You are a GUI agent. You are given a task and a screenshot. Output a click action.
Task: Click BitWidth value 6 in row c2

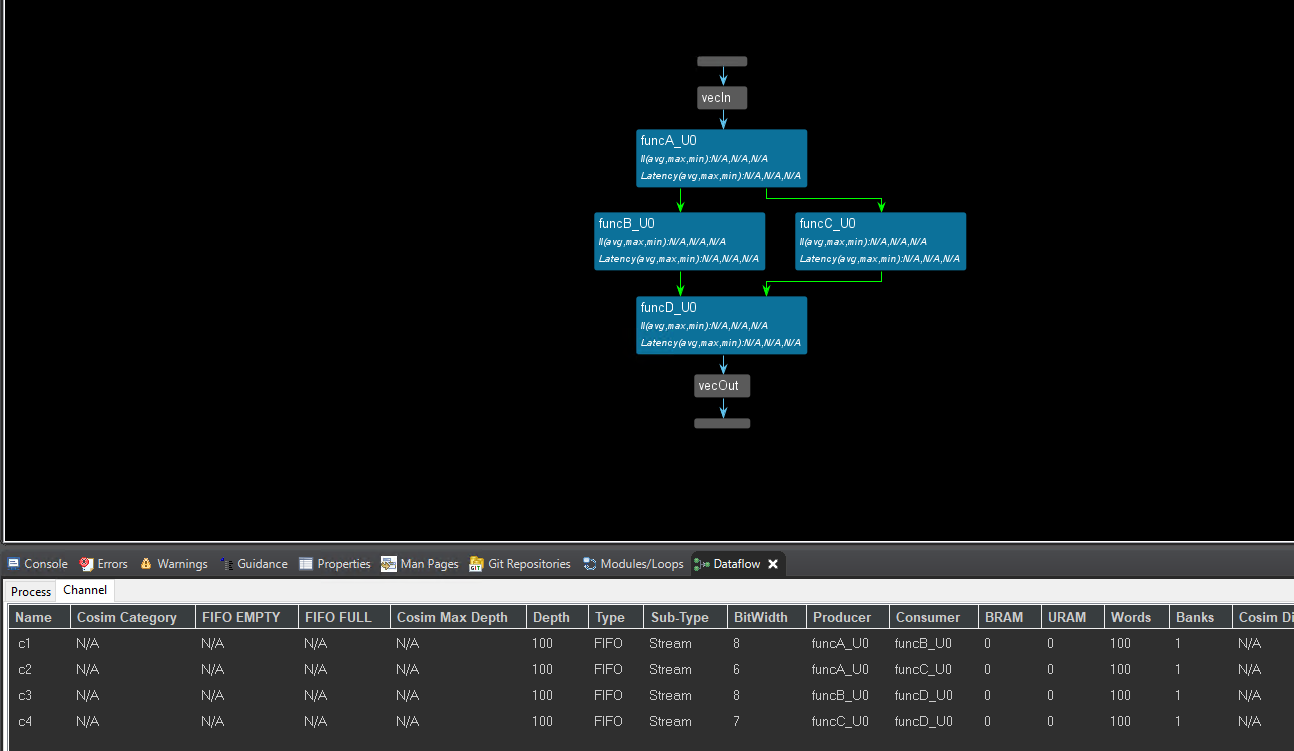737,669
